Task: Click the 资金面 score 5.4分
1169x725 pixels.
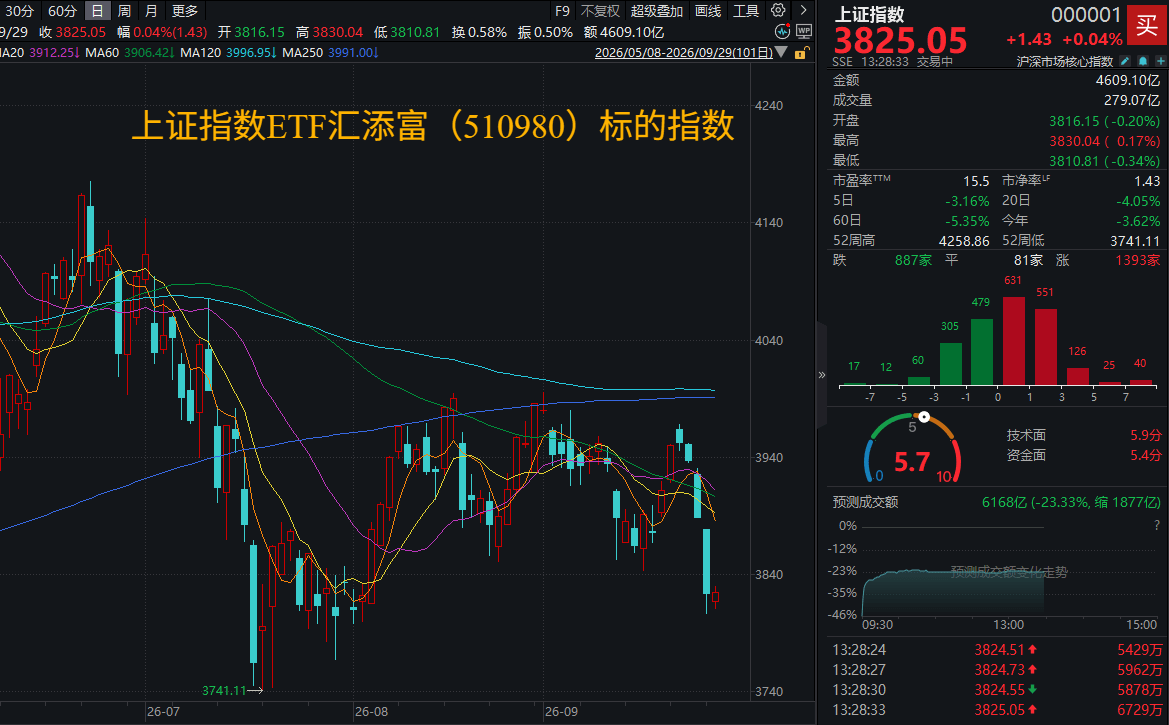Action: click(x=1146, y=455)
